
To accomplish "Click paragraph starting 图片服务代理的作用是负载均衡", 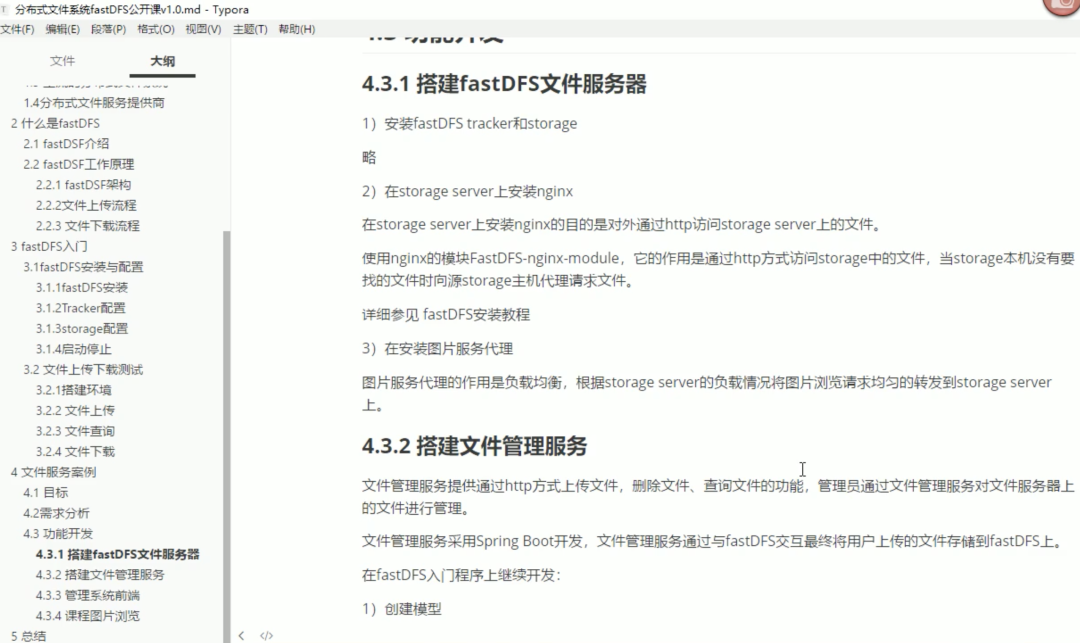I will point(707,394).
